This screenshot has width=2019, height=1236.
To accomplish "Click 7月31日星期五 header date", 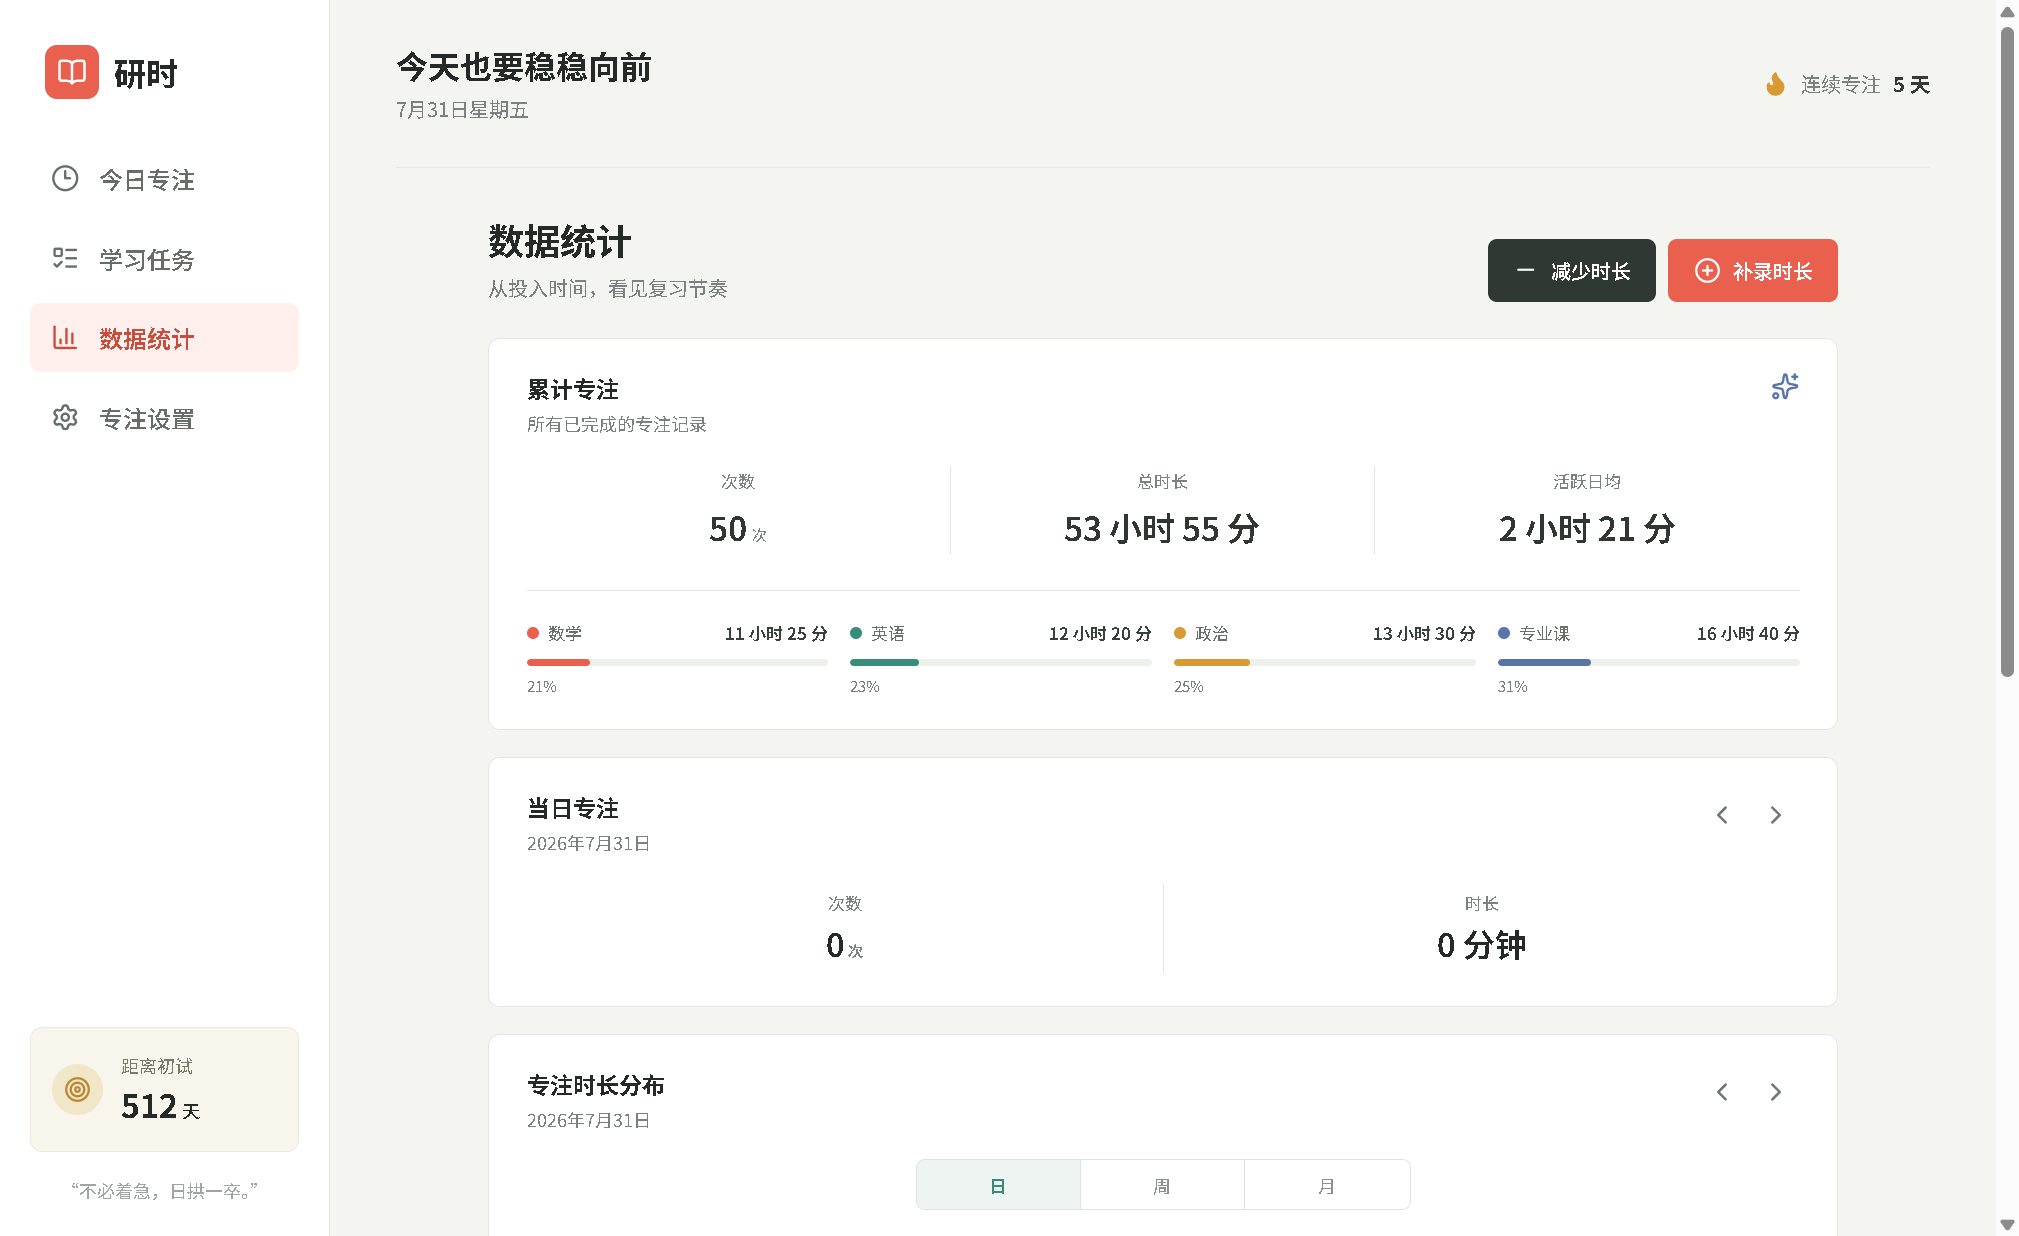I will click(462, 109).
